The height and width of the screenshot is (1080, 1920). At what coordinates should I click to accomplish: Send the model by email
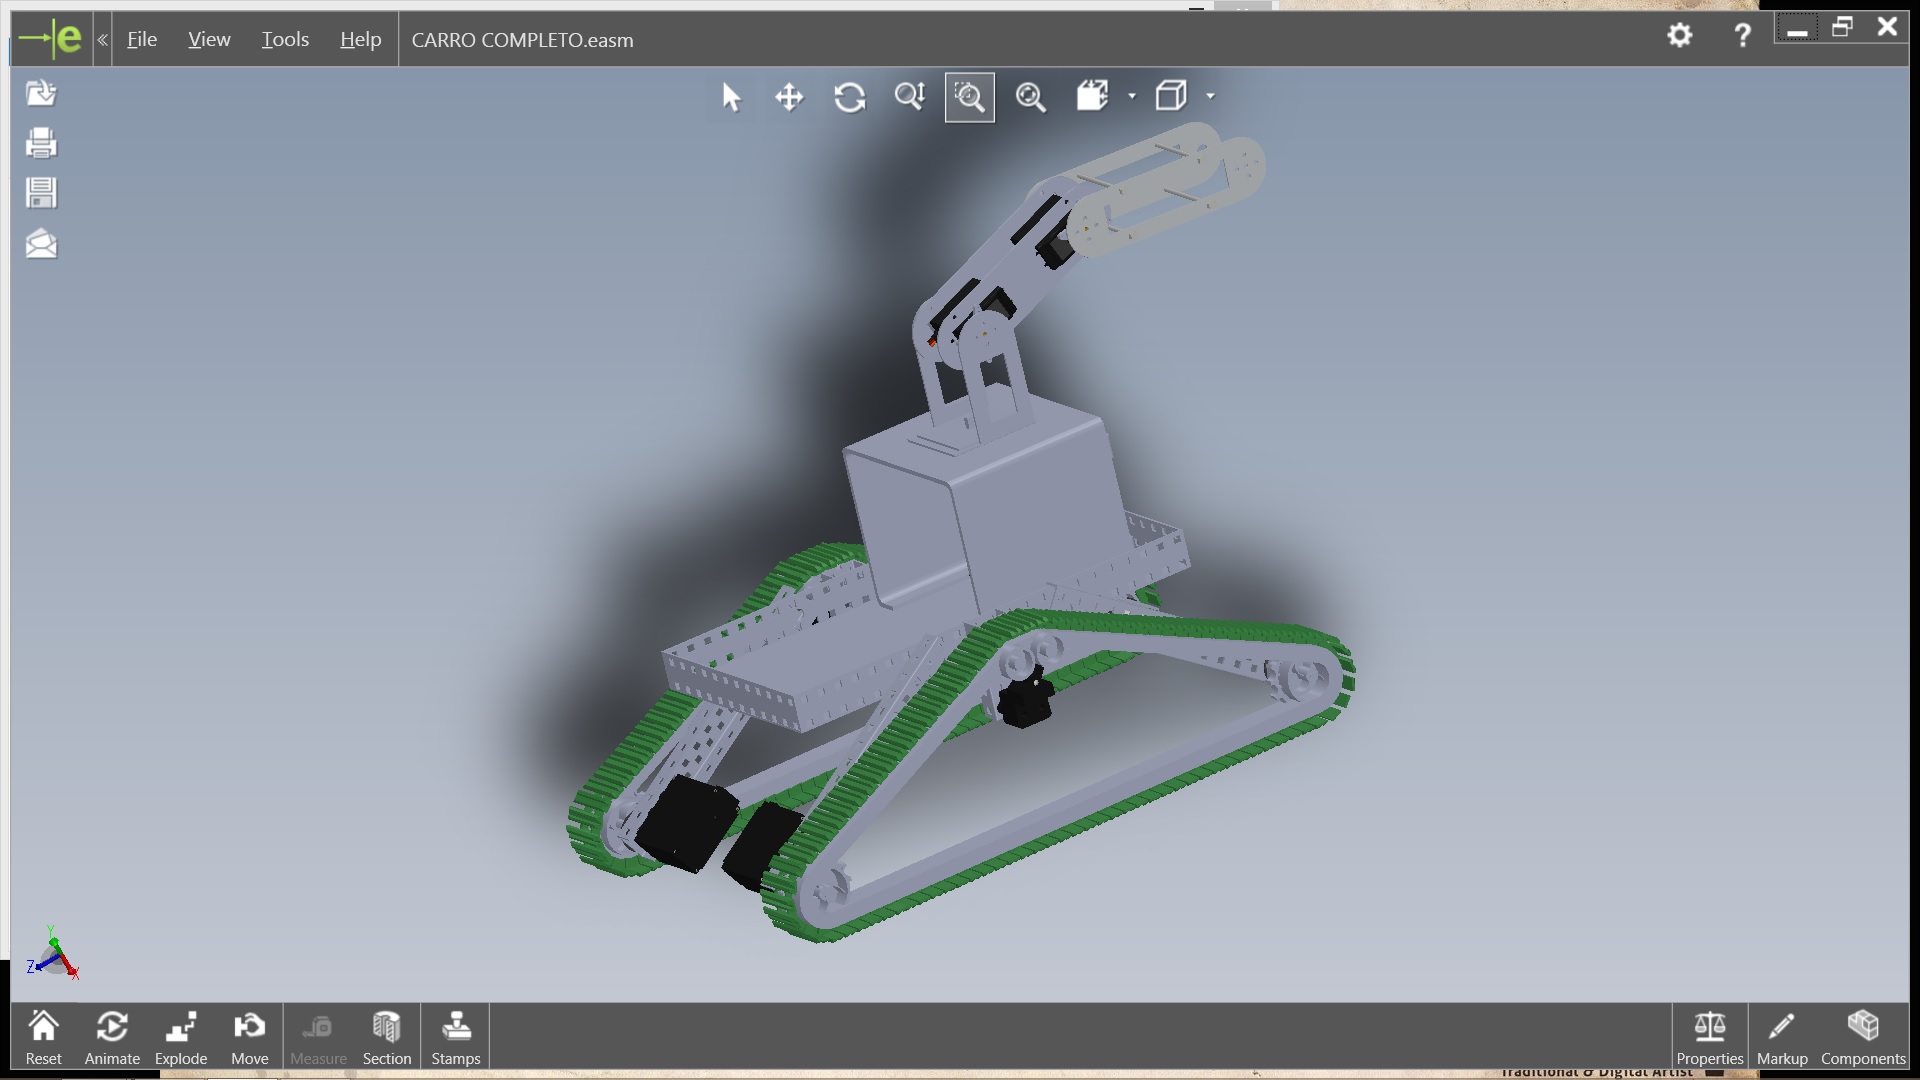(41, 244)
